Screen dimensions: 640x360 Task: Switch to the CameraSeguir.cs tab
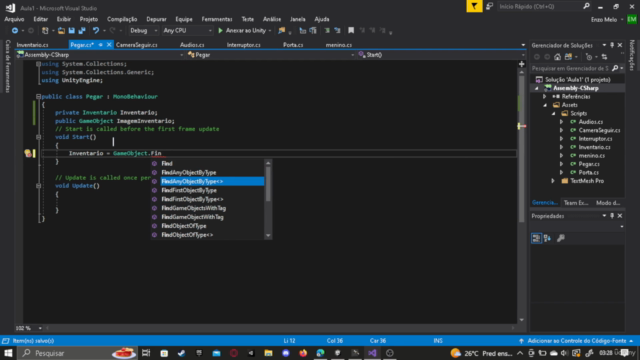(137, 45)
